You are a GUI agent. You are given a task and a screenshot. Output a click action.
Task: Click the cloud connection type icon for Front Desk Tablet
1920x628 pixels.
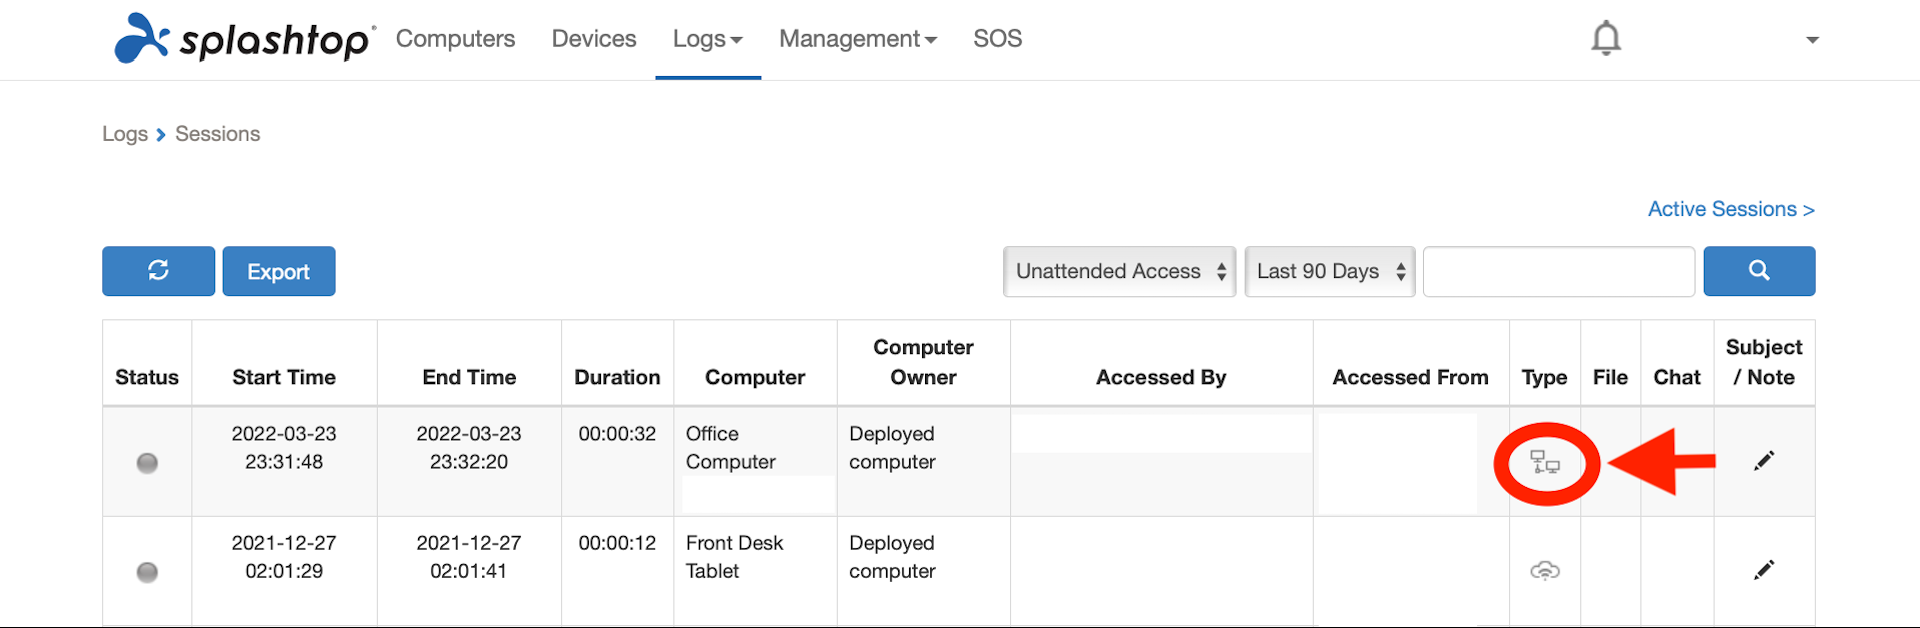tap(1545, 571)
